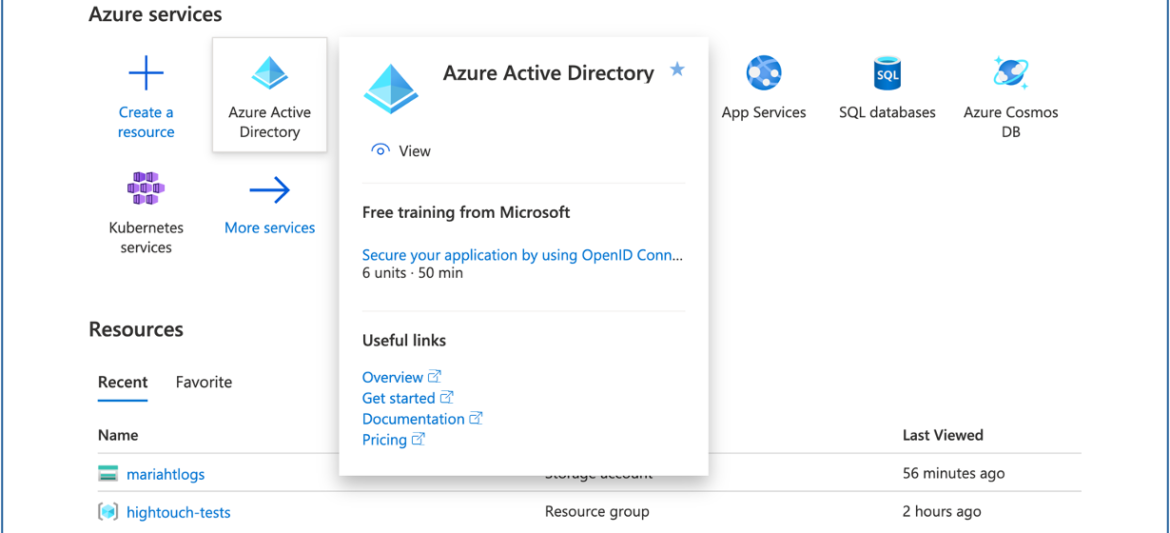Open the Azure Cosmos DB icon

[1011, 73]
